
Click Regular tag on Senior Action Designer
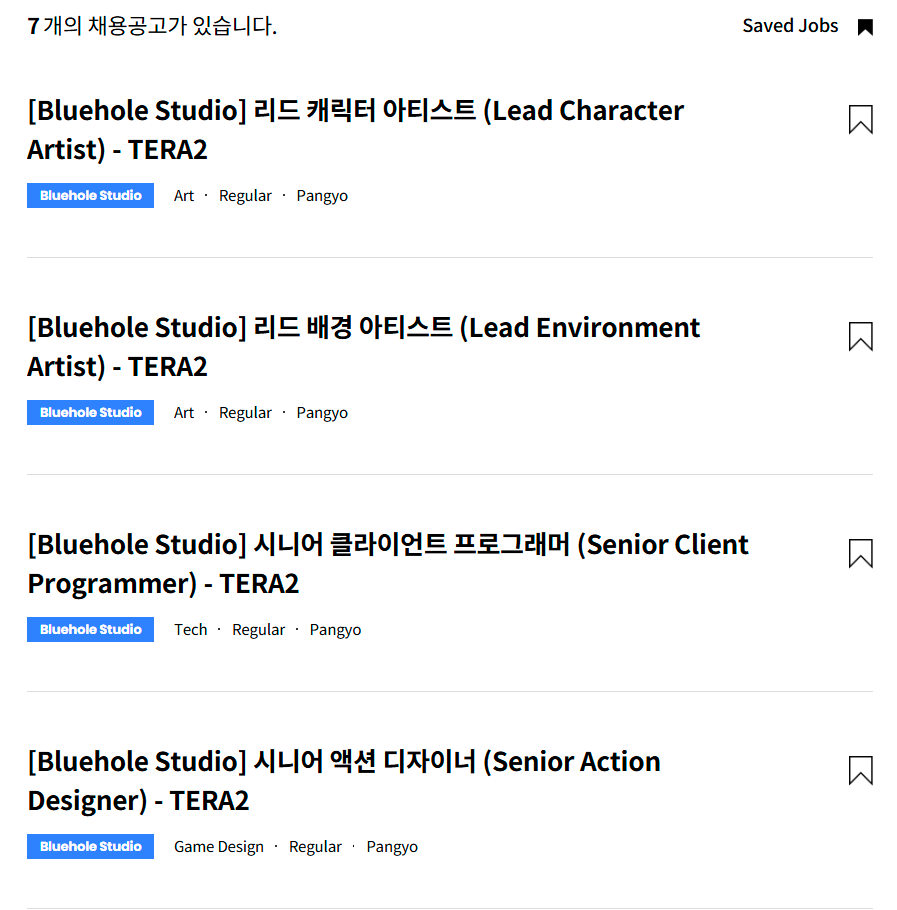(315, 847)
